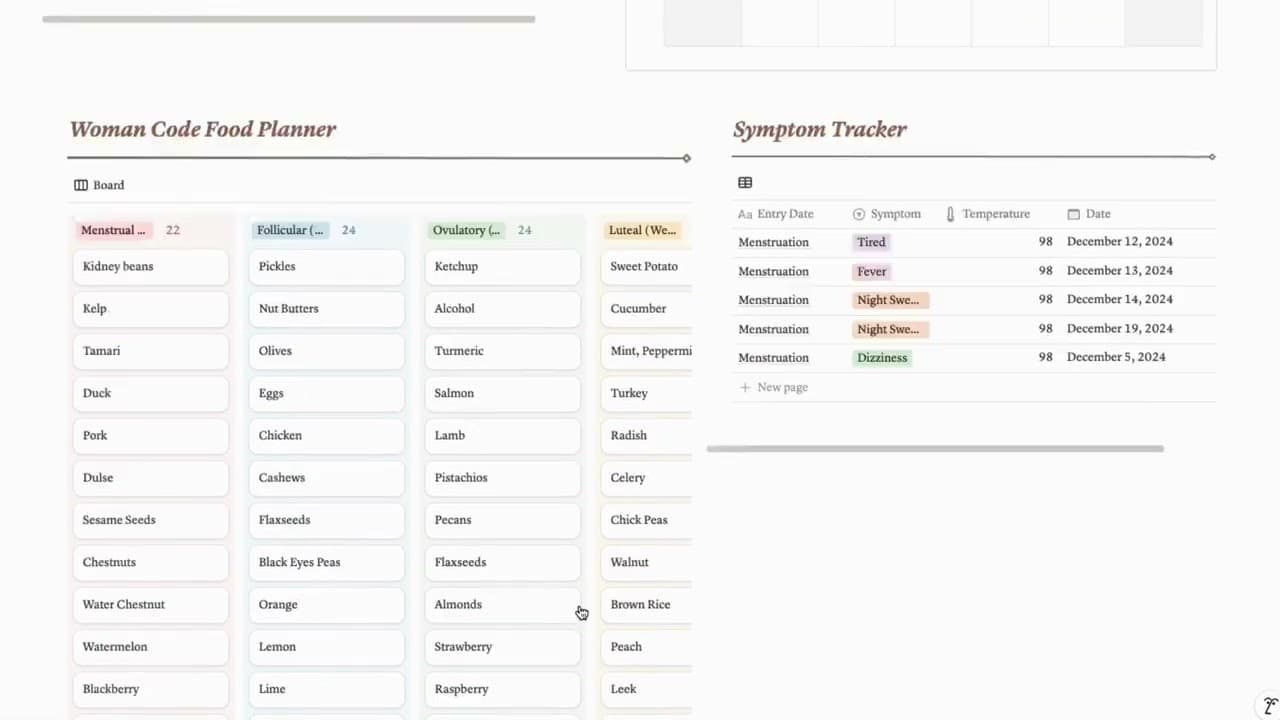
Task: Click the Dizziness symptom tag
Action: click(x=882, y=358)
